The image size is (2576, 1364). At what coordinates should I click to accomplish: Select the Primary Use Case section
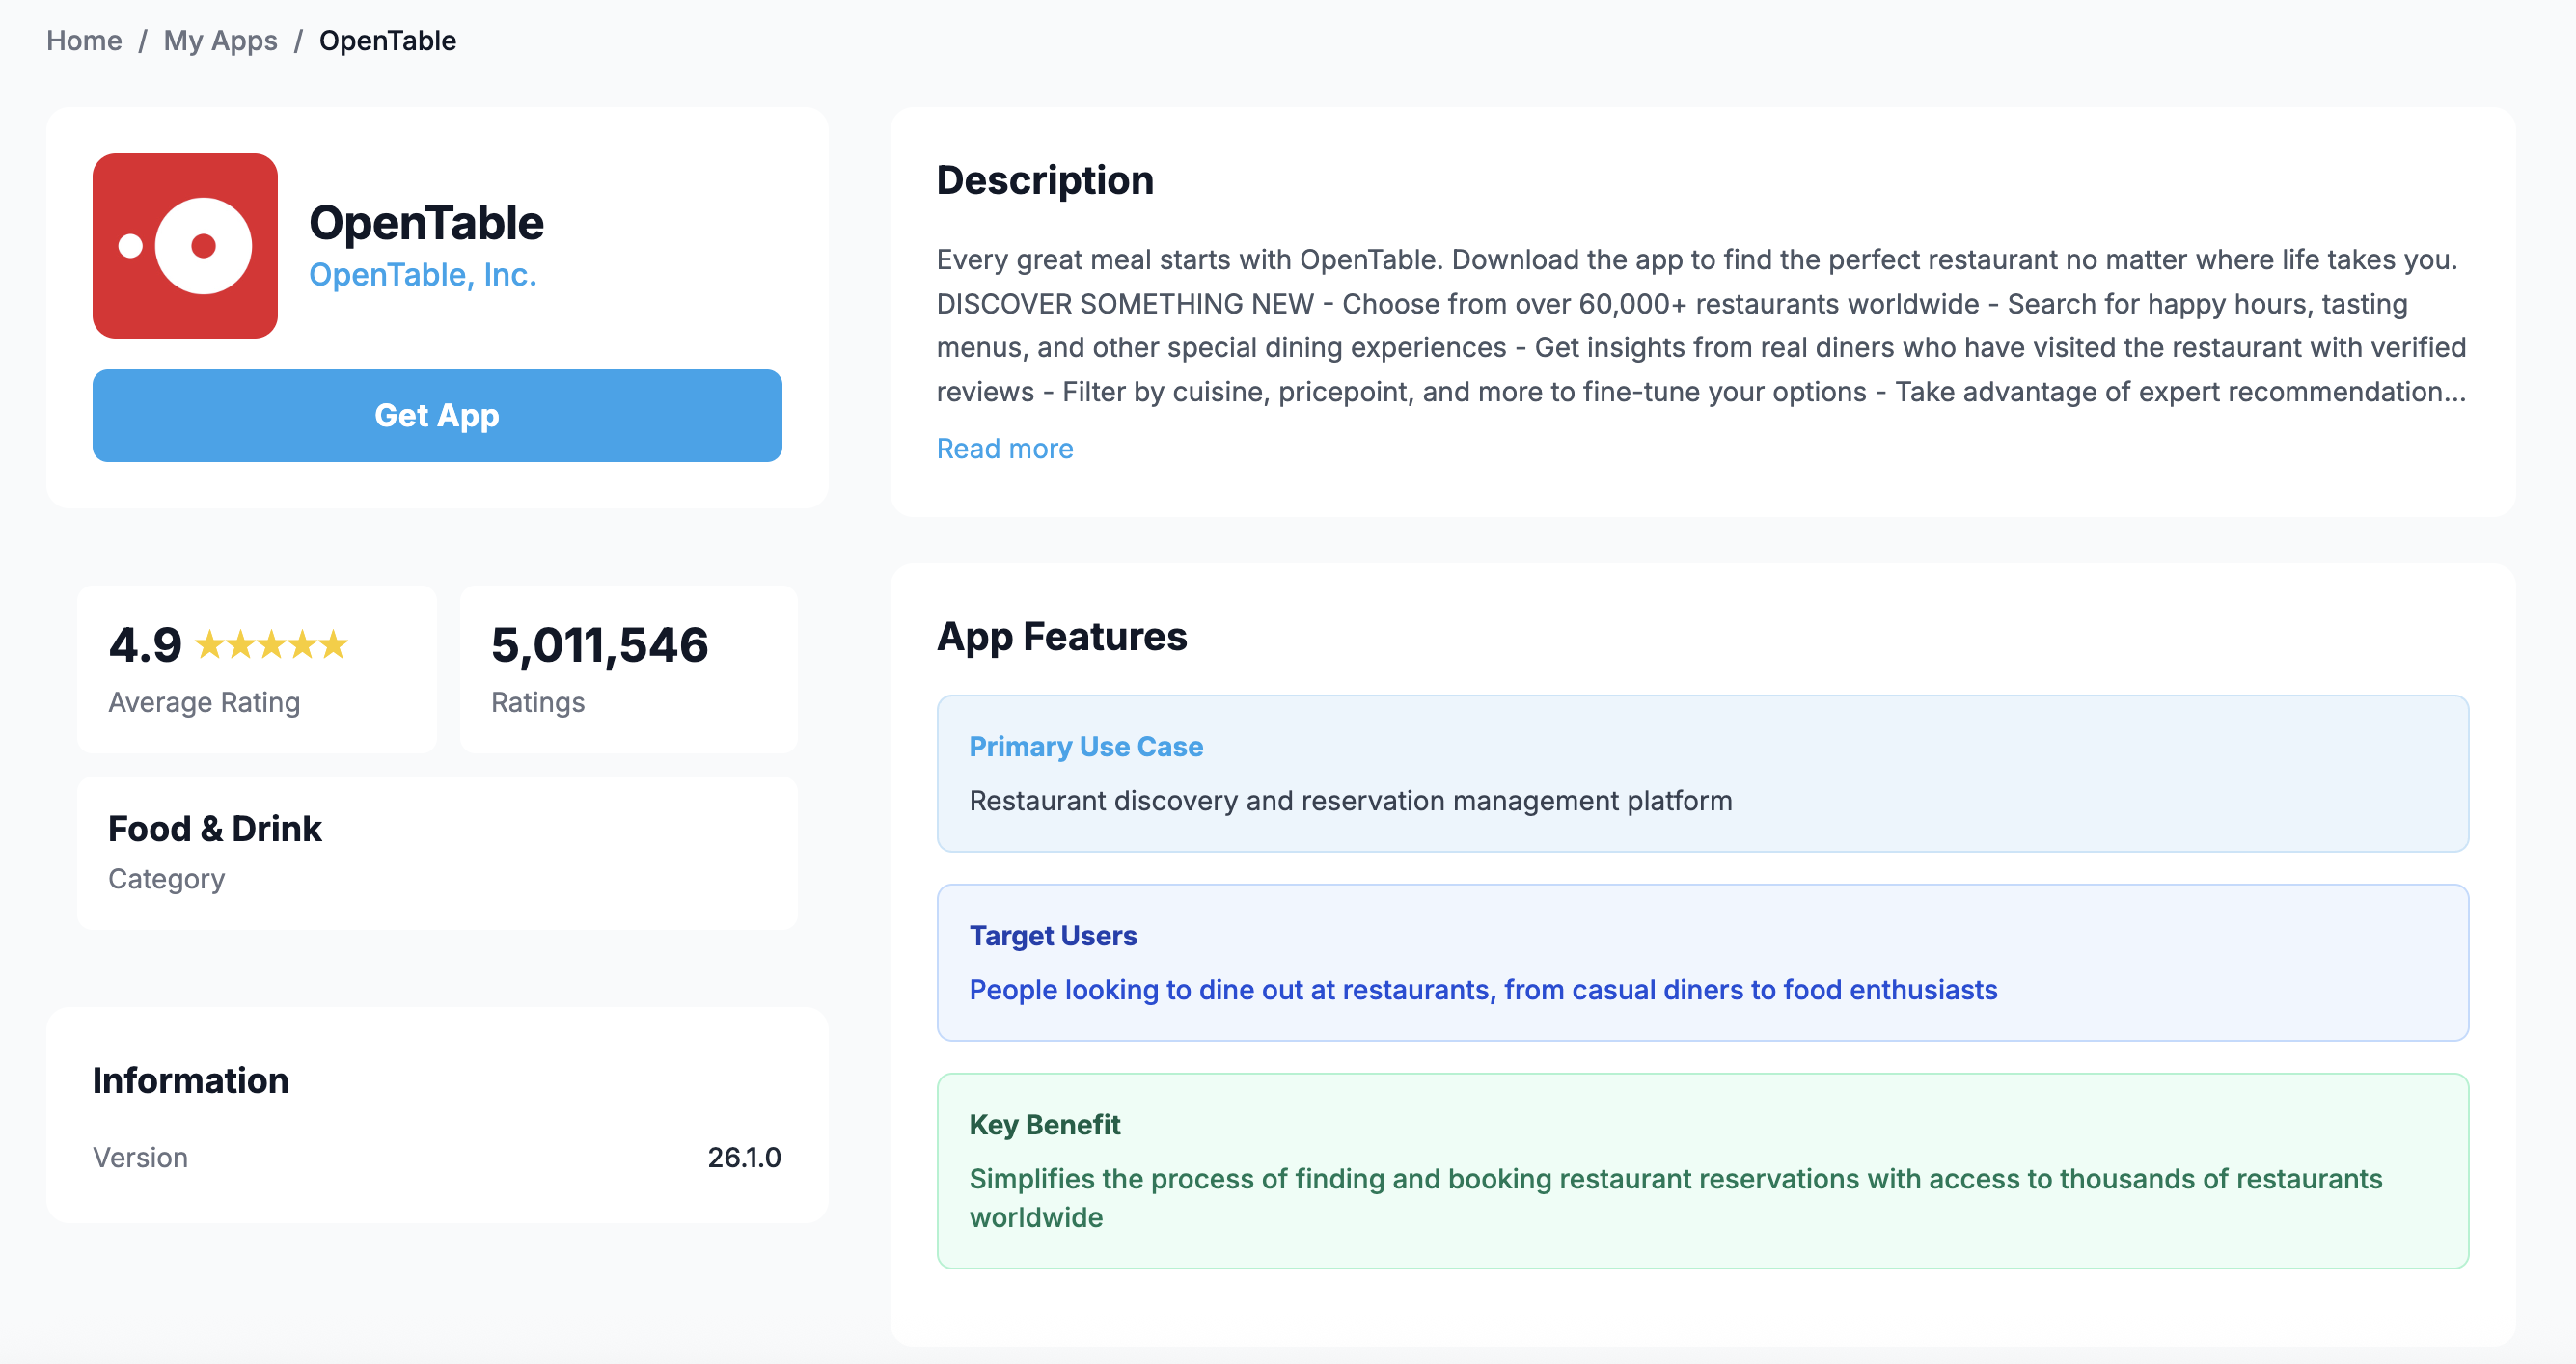(1085, 746)
